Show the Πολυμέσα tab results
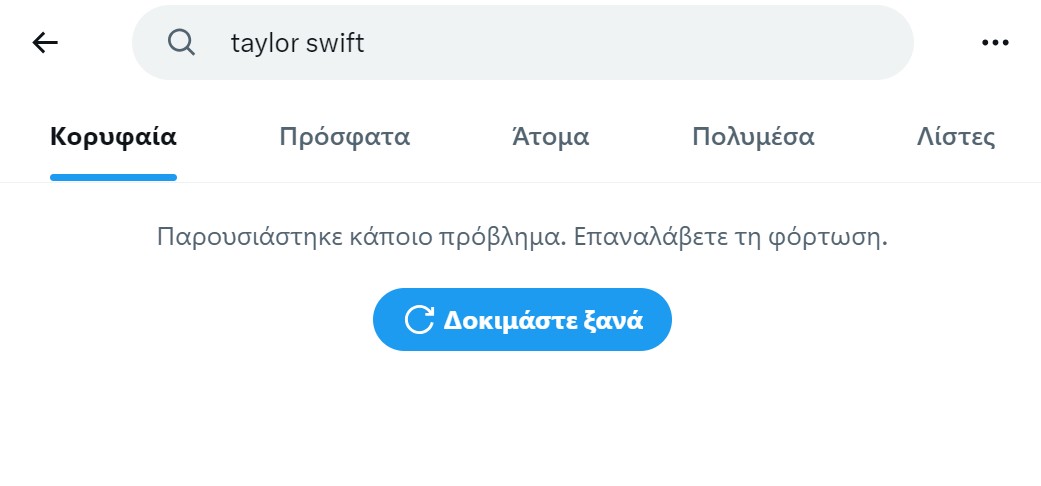Screen dimensions: 1041x486 point(753,137)
